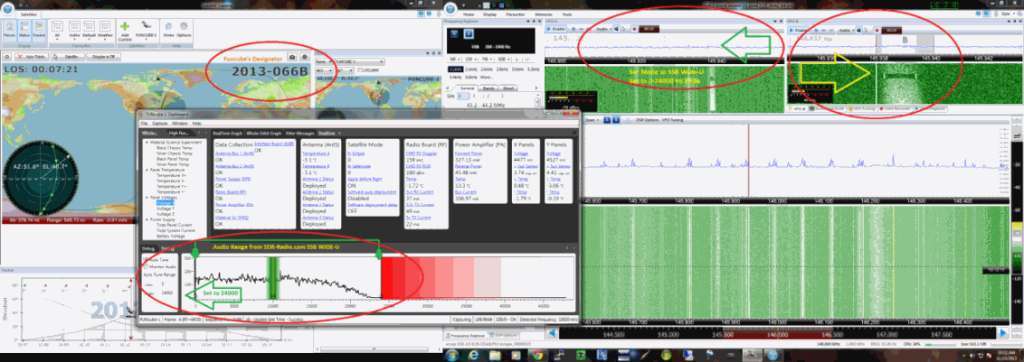
Task: Open the Home help icon in ribbon
Action: [169, 29]
